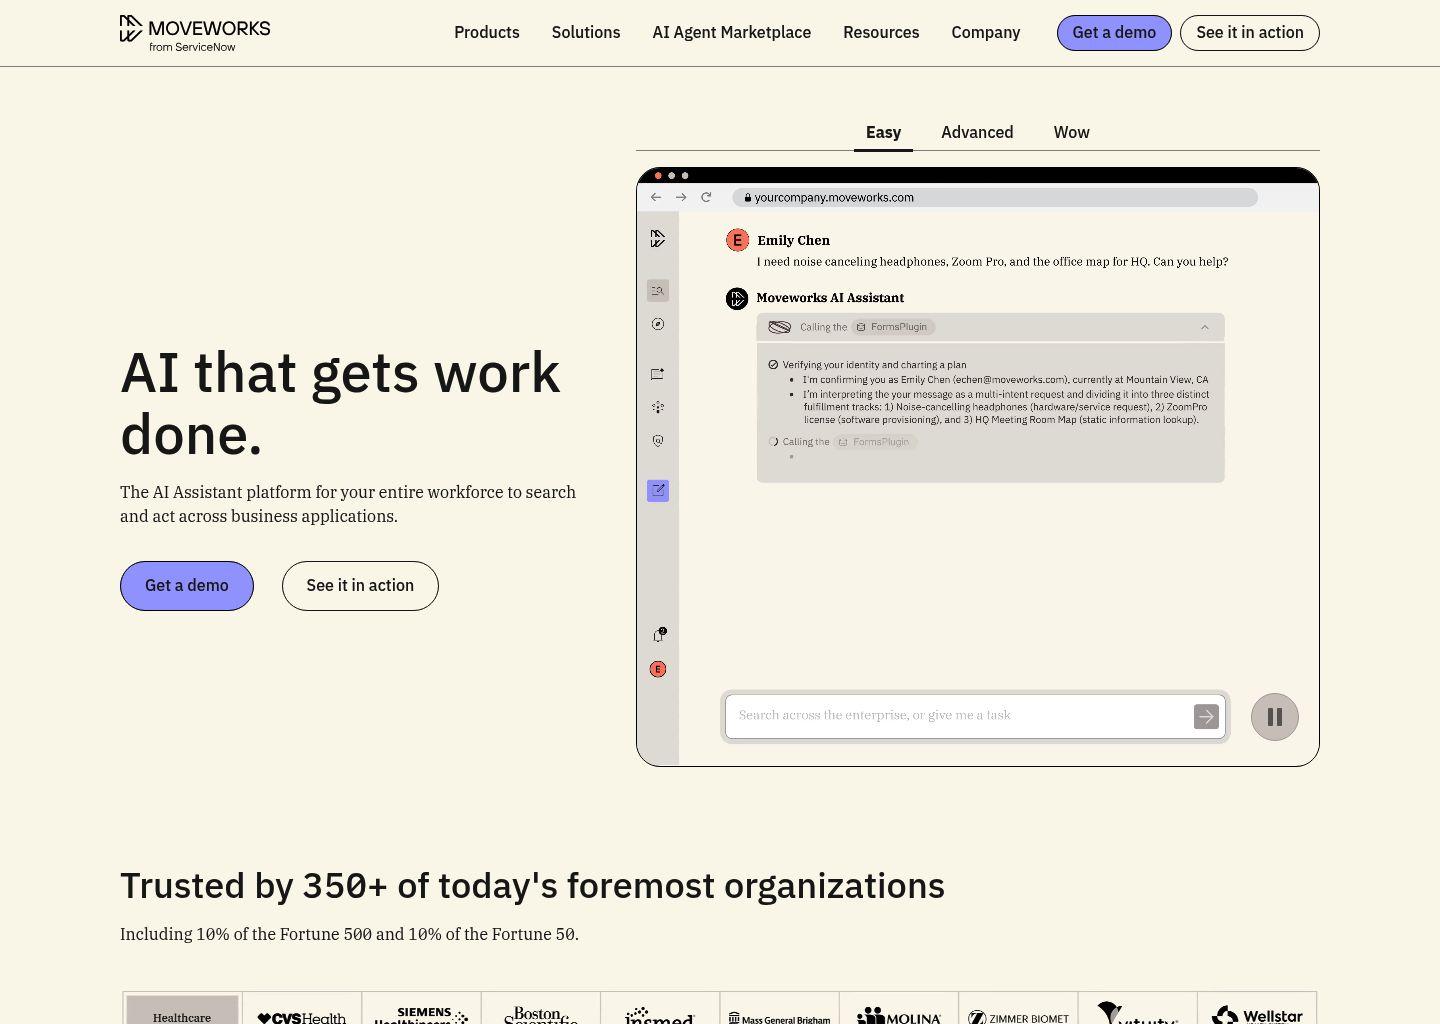
Task: Click the new chat icon in the sidebar
Action: tap(658, 374)
